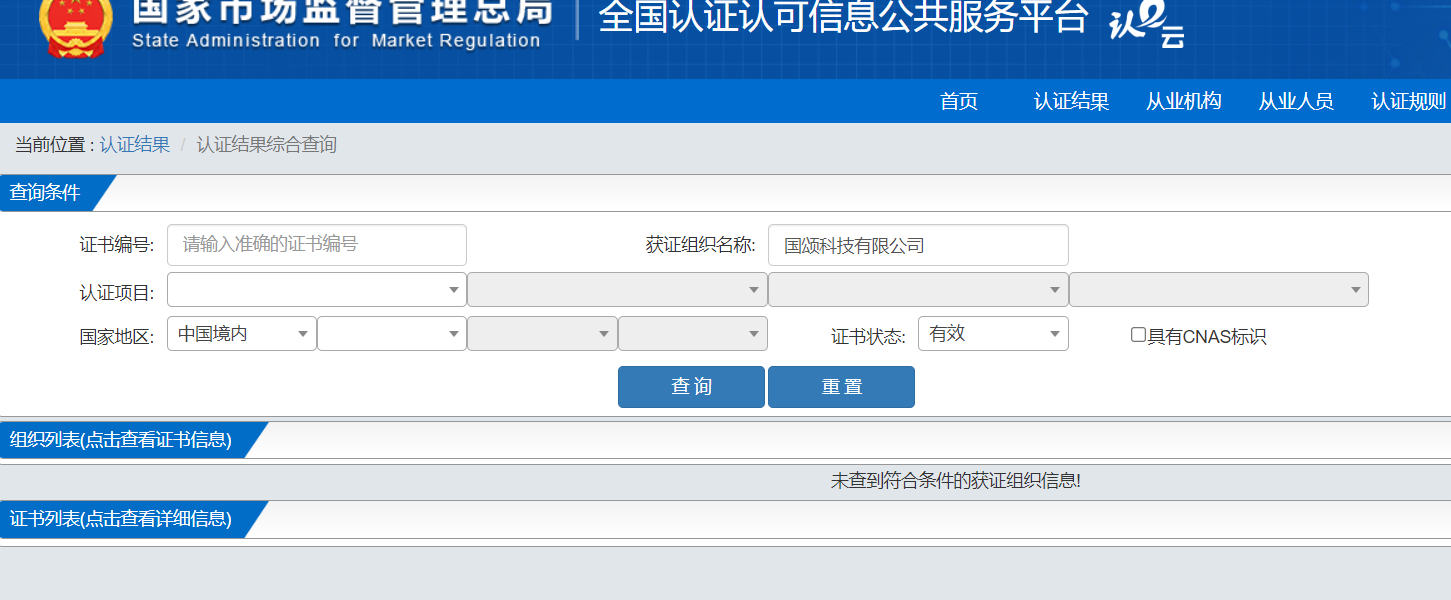Image resolution: width=1451 pixels, height=600 pixels.
Task: Open the 从业机构 menu item
Action: pyautogui.click(x=1184, y=101)
